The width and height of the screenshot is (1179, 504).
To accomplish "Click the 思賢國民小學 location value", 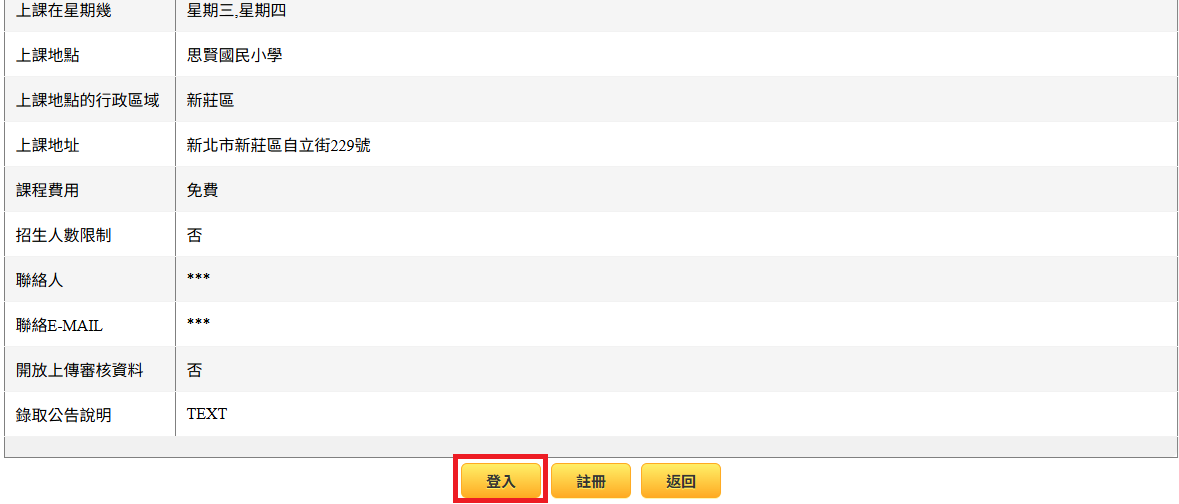I will tap(235, 55).
